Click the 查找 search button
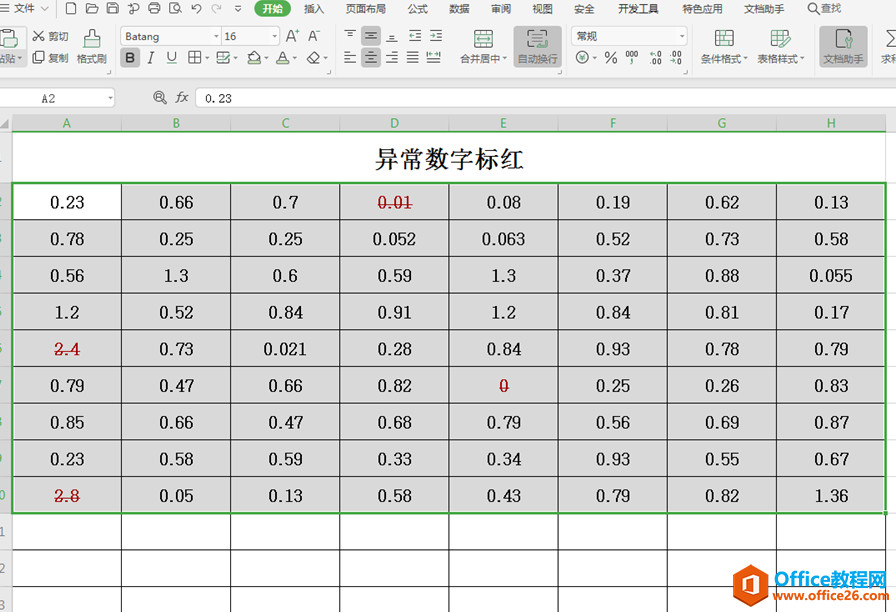The image size is (896, 613). click(x=825, y=9)
